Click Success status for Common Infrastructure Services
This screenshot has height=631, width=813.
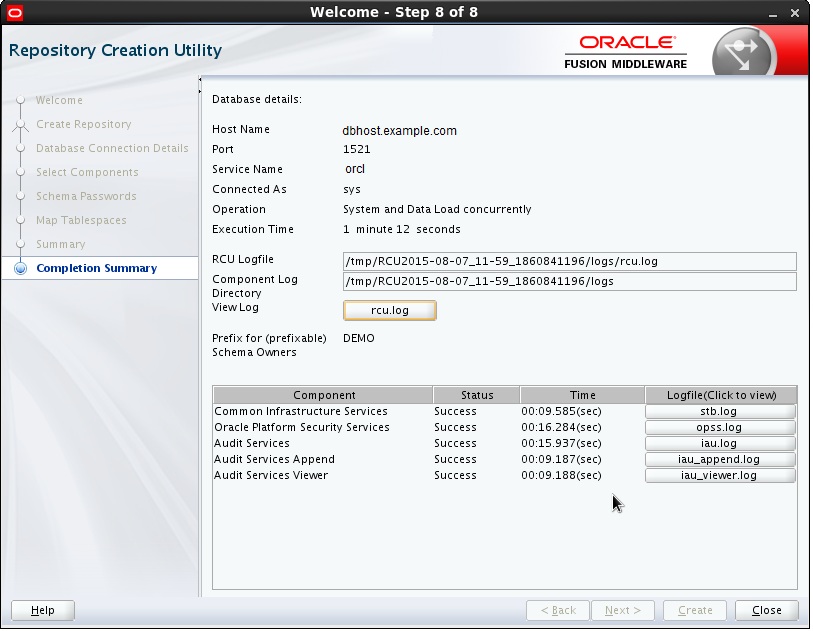pos(455,412)
